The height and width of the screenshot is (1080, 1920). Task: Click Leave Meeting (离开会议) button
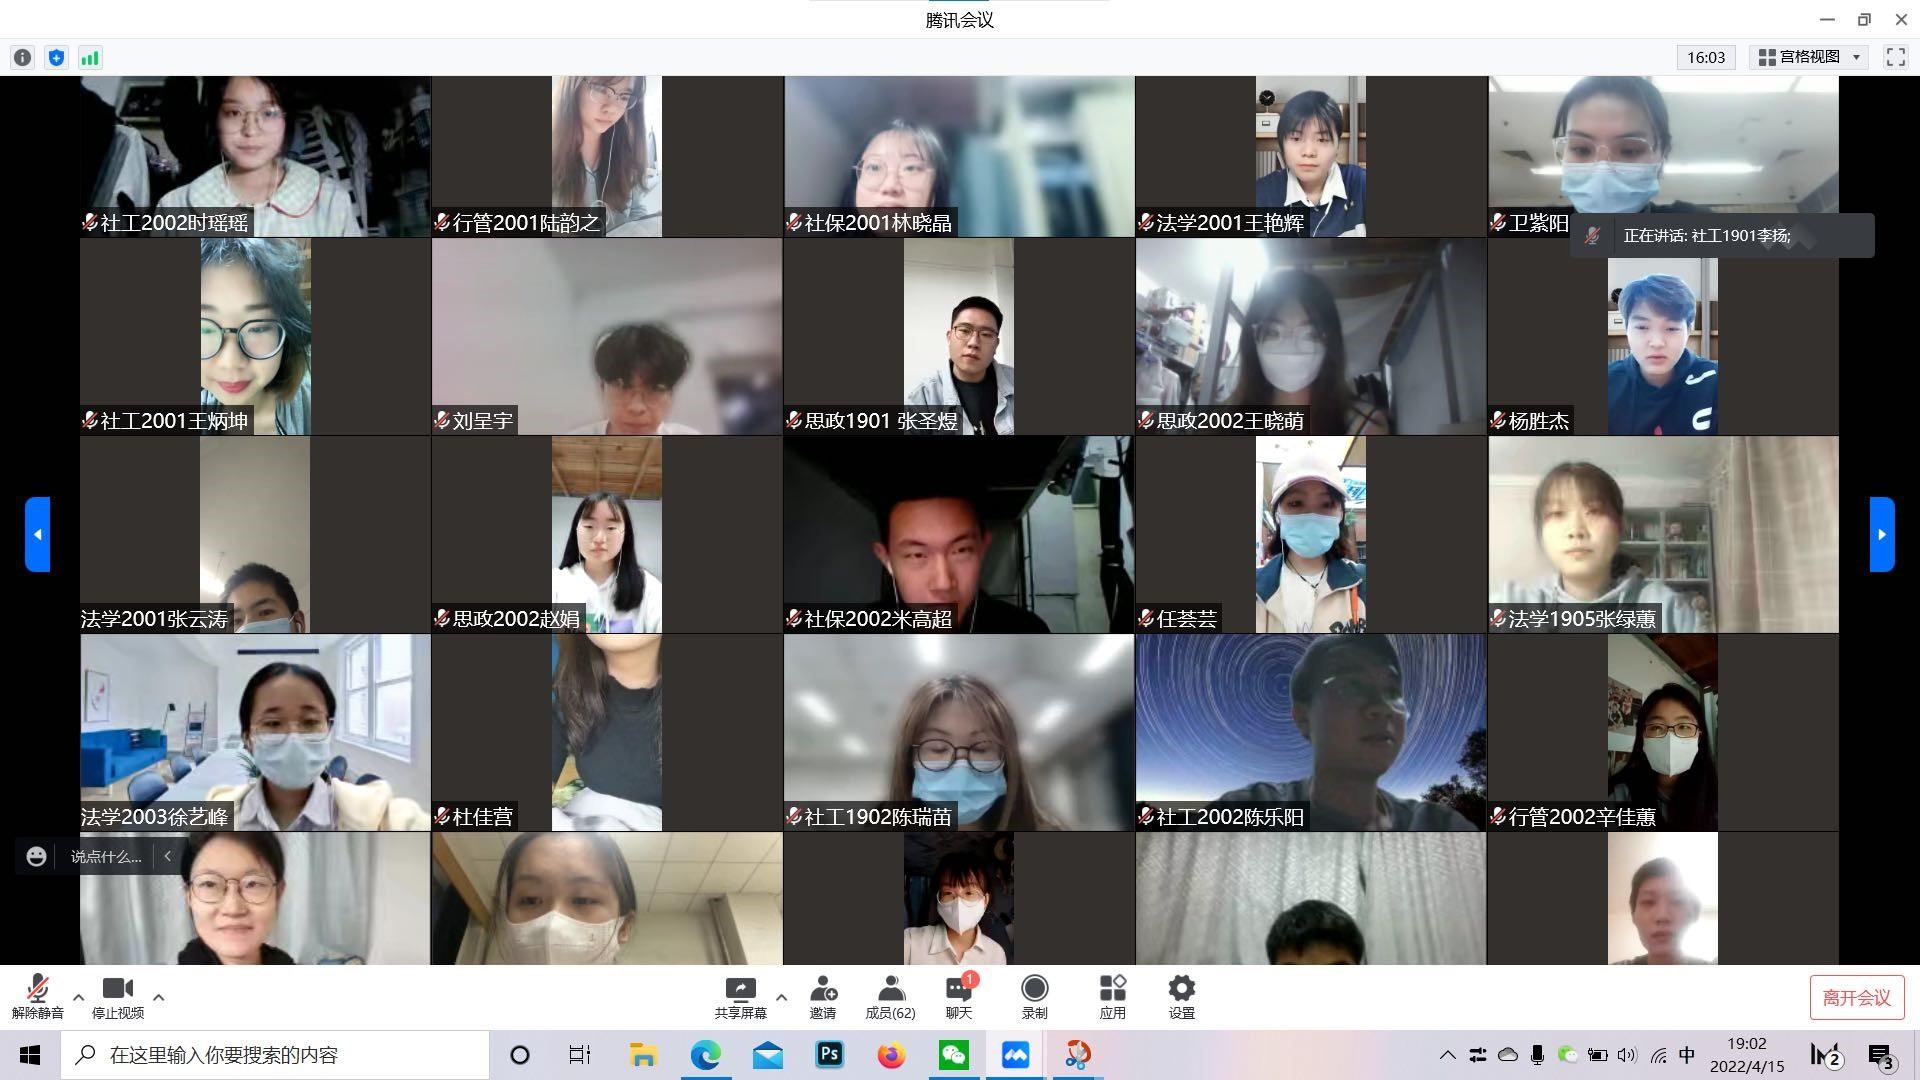(1856, 997)
